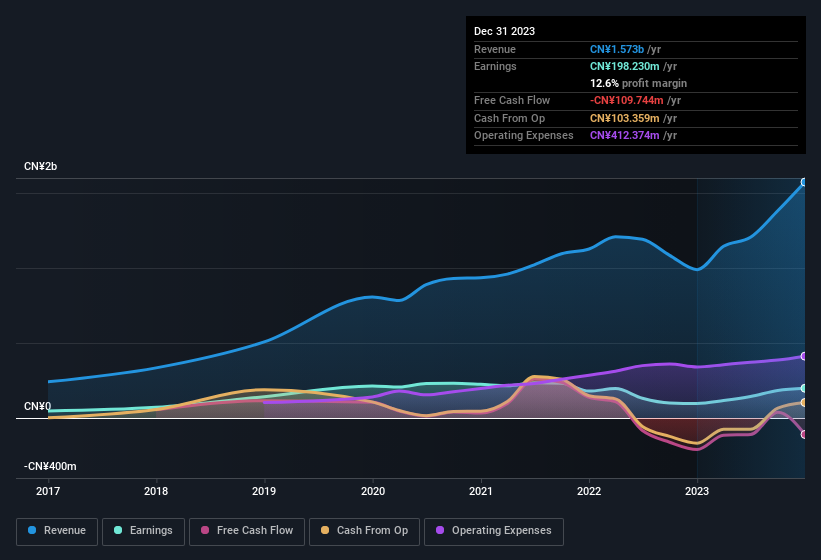Click the 2017 x-axis label
Viewport: 821px width, 560px height.
tap(48, 491)
